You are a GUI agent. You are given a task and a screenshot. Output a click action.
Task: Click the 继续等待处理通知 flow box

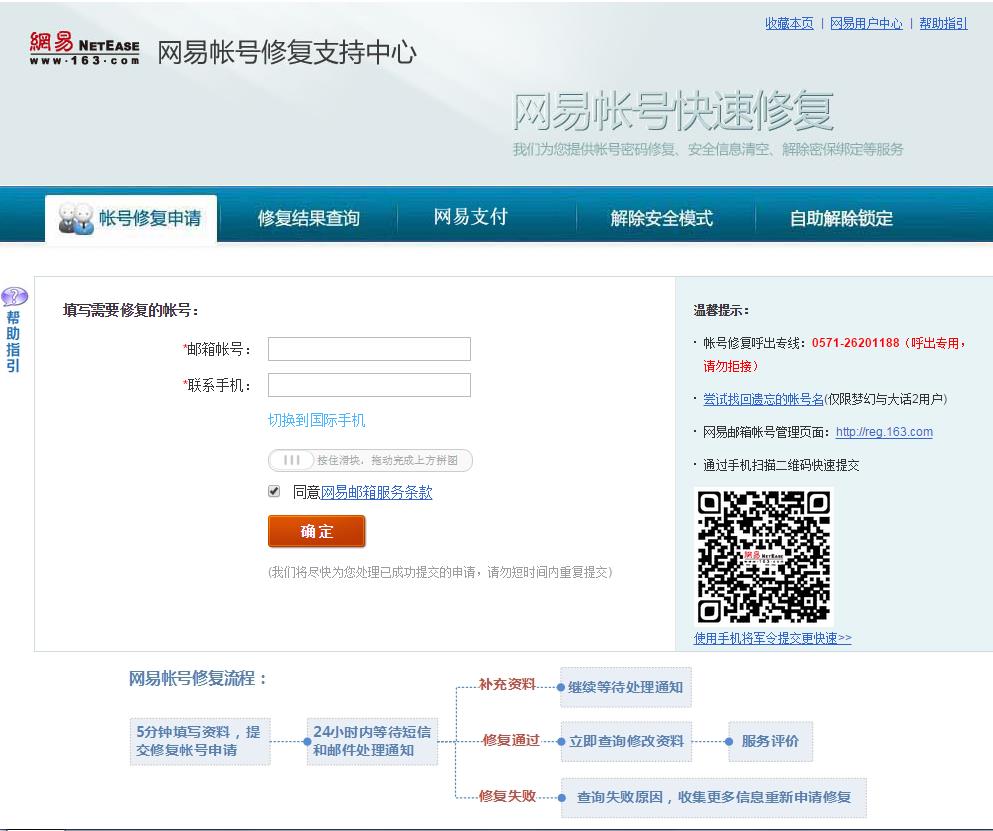626,687
